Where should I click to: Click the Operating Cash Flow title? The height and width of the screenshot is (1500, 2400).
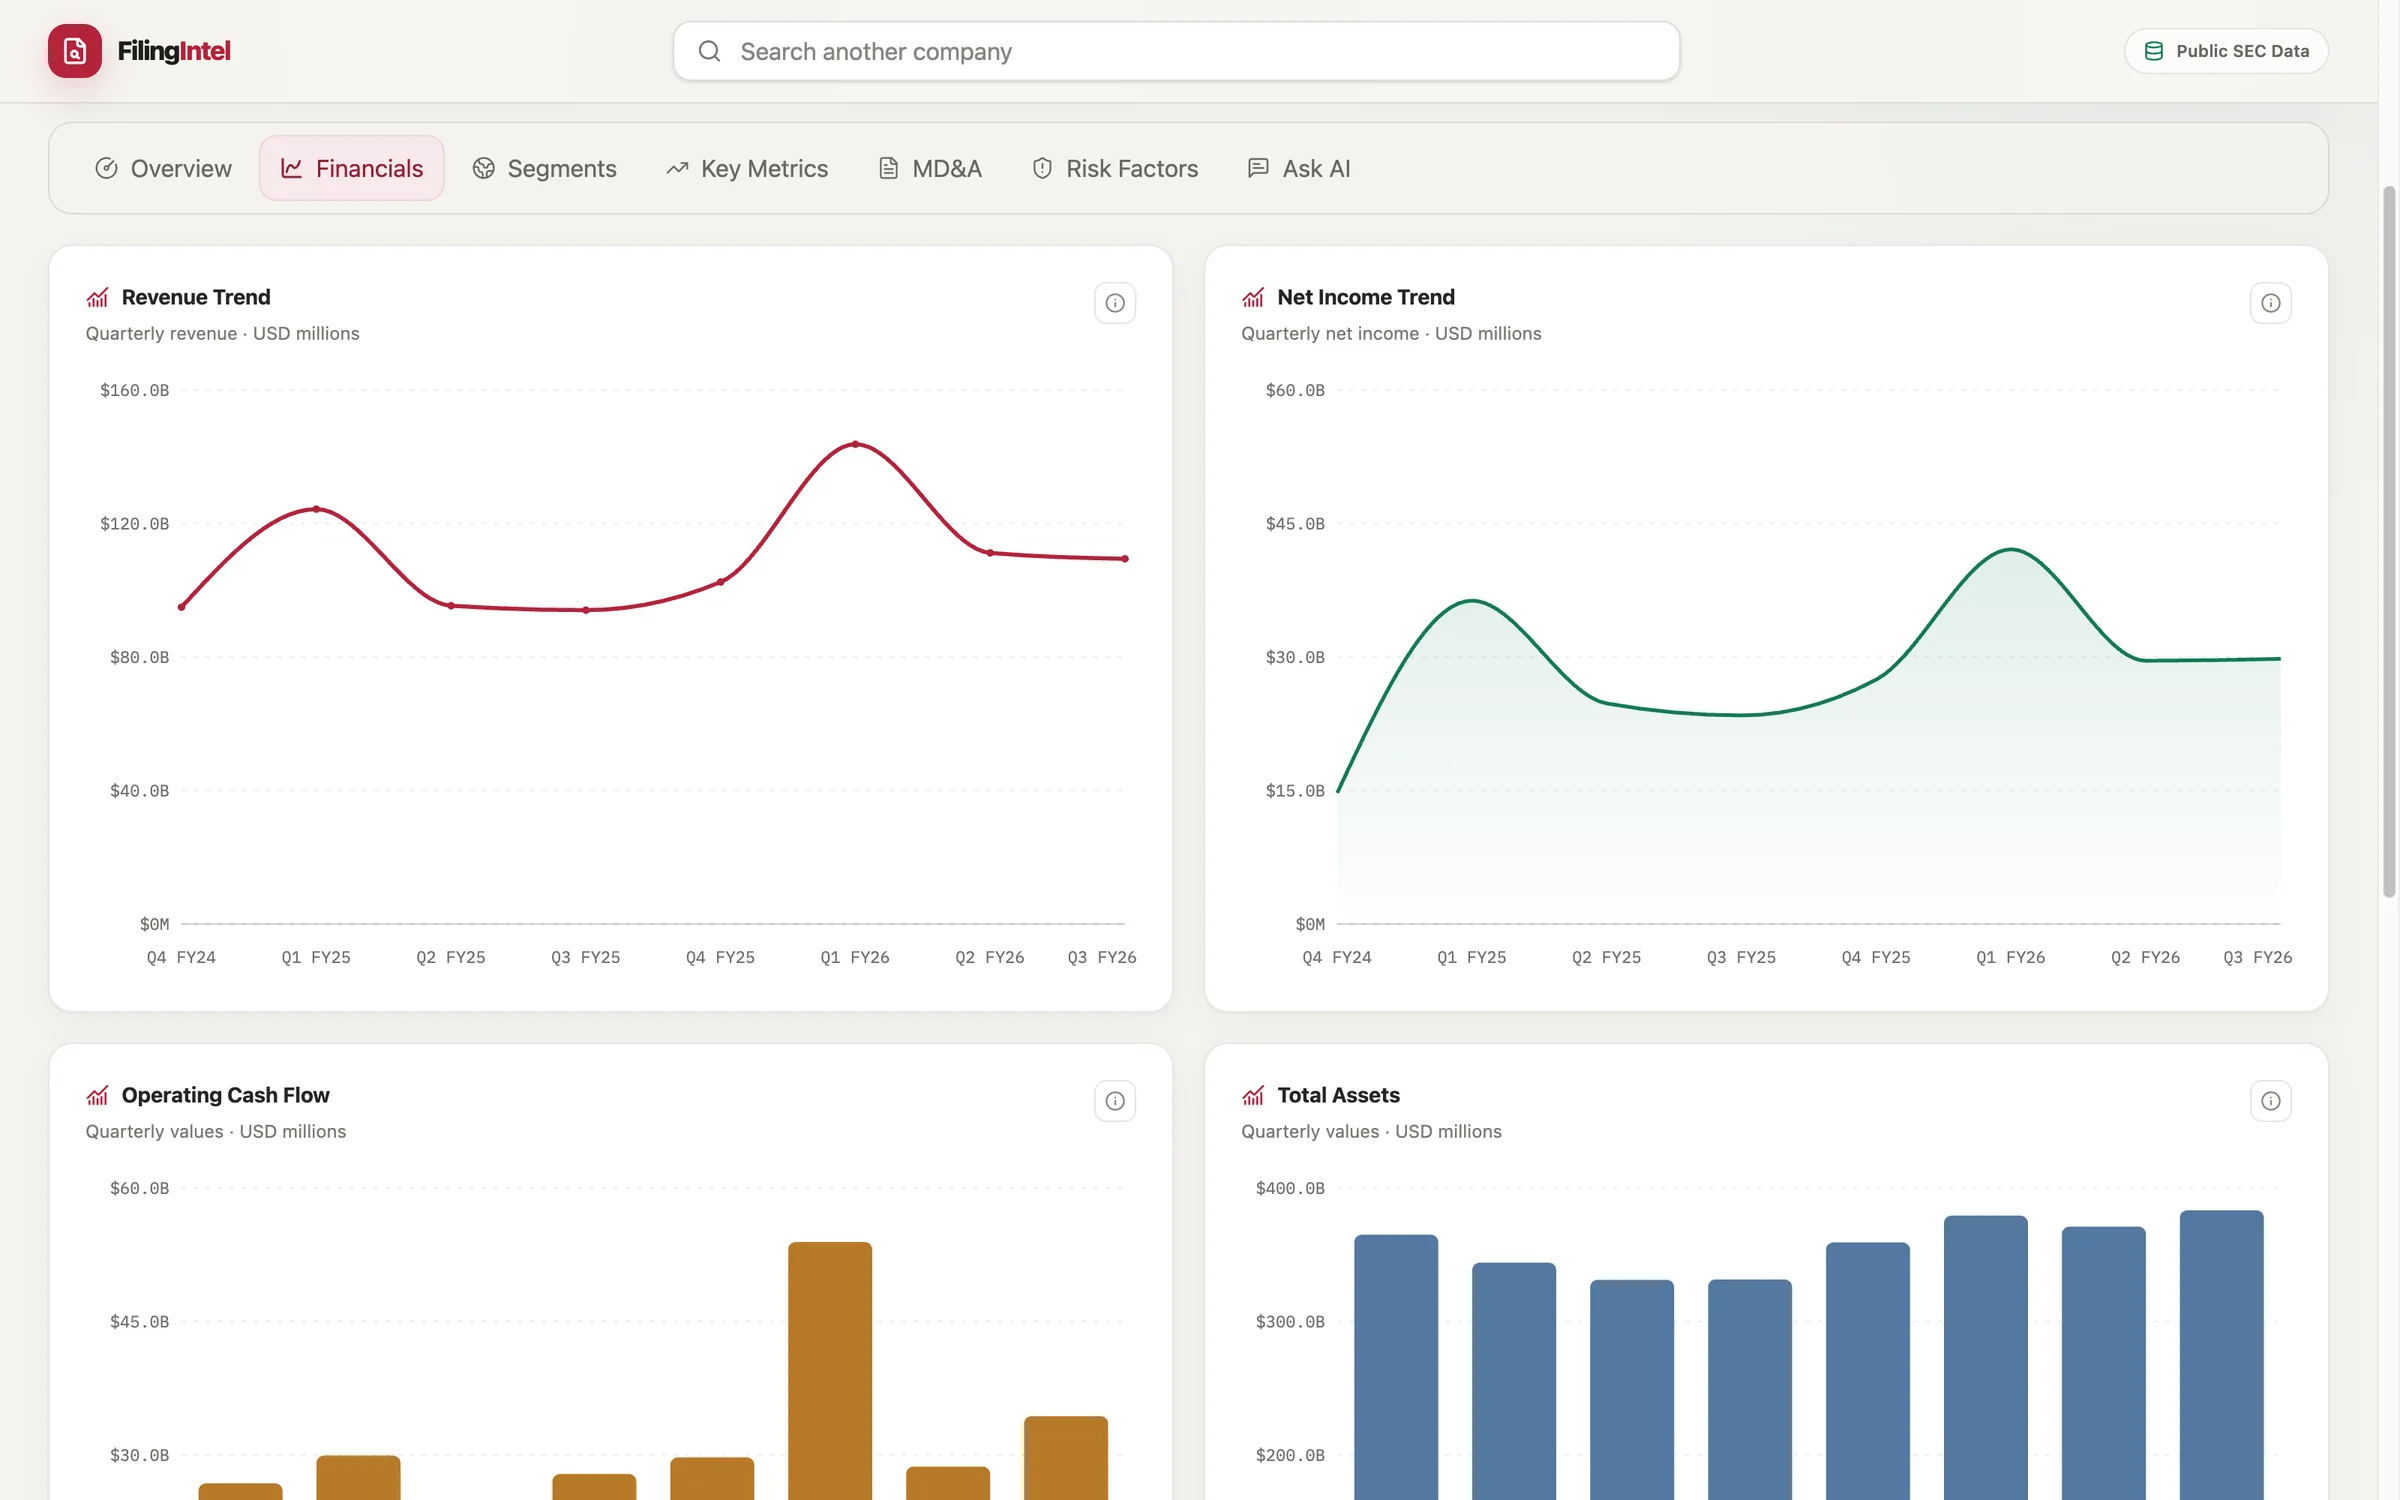click(226, 1095)
